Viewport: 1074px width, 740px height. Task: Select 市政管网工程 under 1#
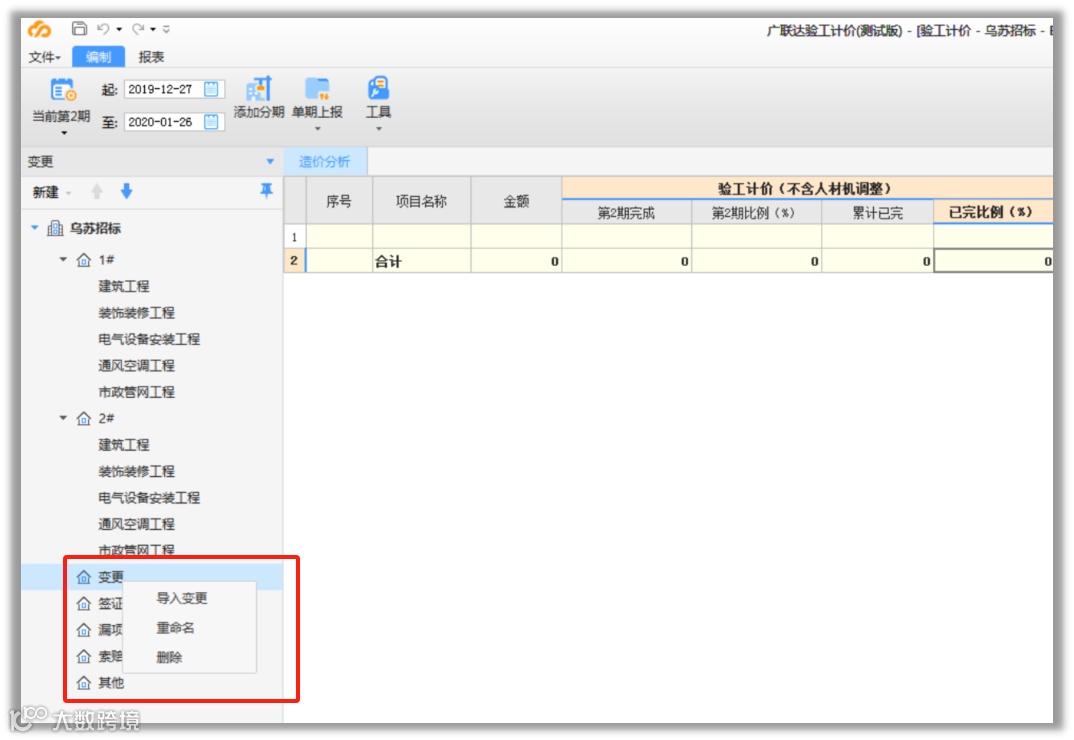coord(136,392)
